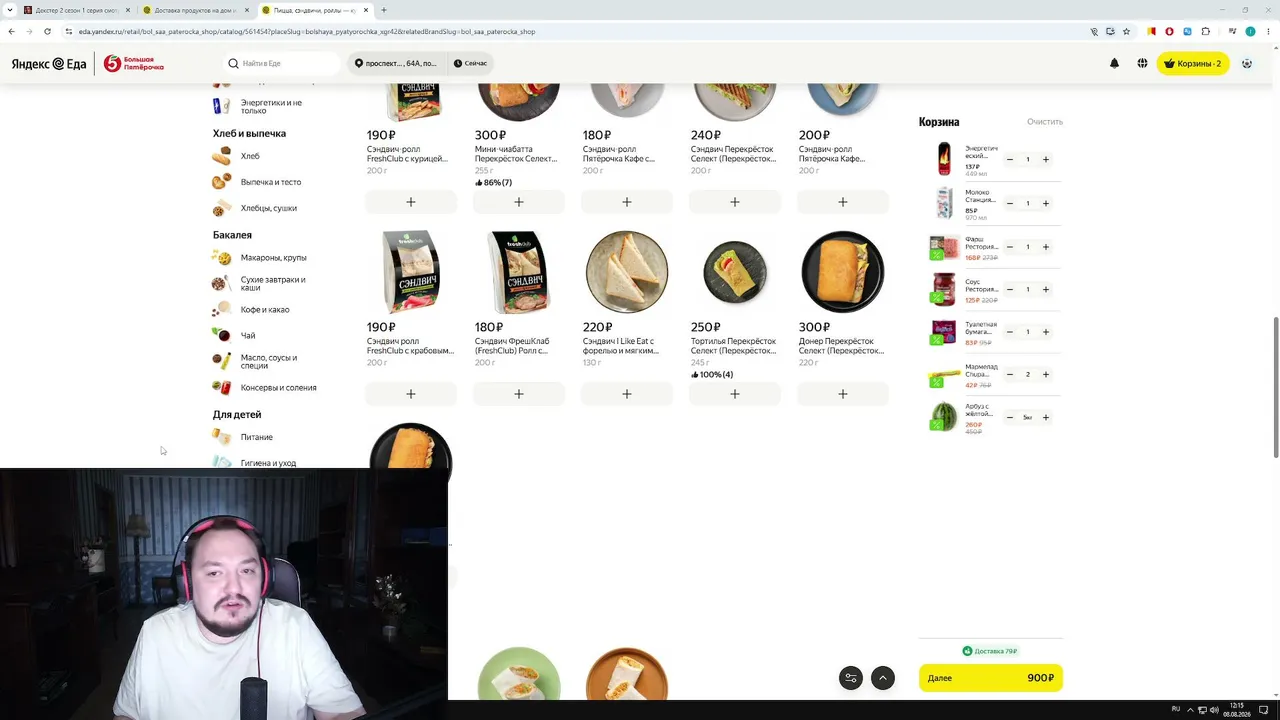The height and width of the screenshot is (720, 1280).
Task: Open delivery time selector Сейчас
Action: coord(470,63)
